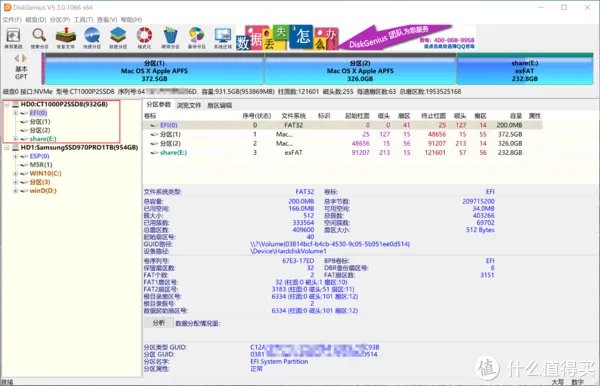Open the 硬盘(D) Disk menu
This screenshot has width=600, height=386.
pos(36,20)
